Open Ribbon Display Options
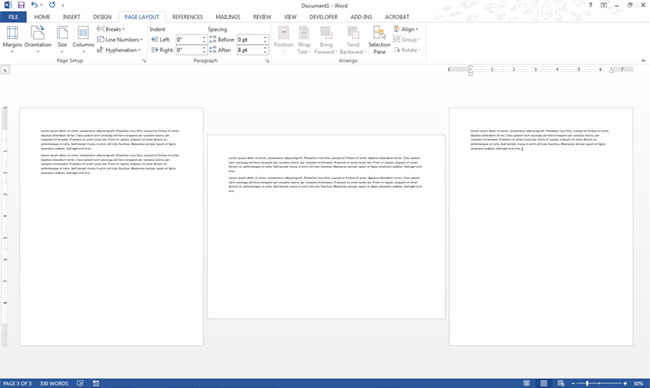The height and width of the screenshot is (388, 650). (x=604, y=5)
